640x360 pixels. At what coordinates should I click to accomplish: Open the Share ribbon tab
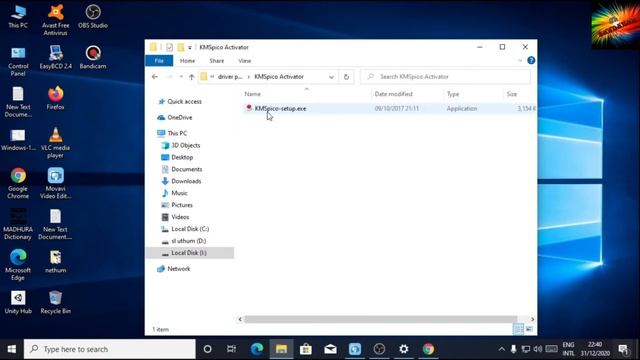[217, 61]
